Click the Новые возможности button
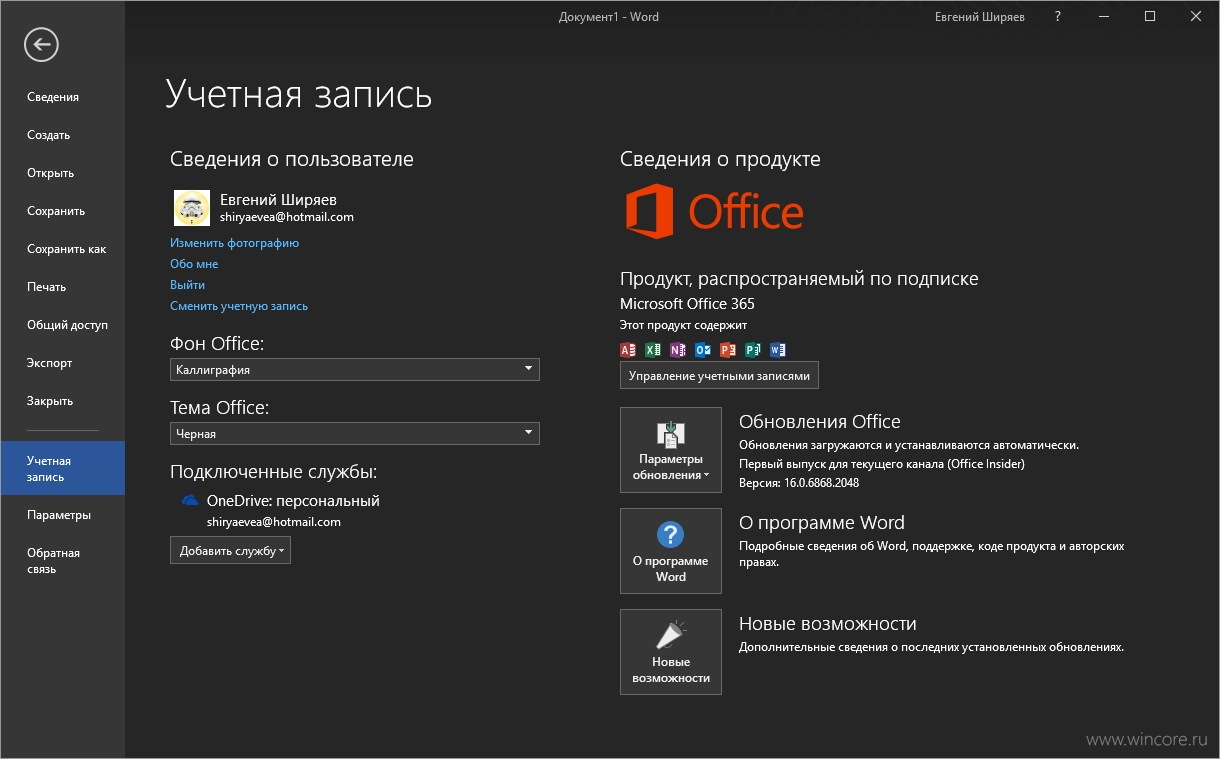 [x=671, y=652]
